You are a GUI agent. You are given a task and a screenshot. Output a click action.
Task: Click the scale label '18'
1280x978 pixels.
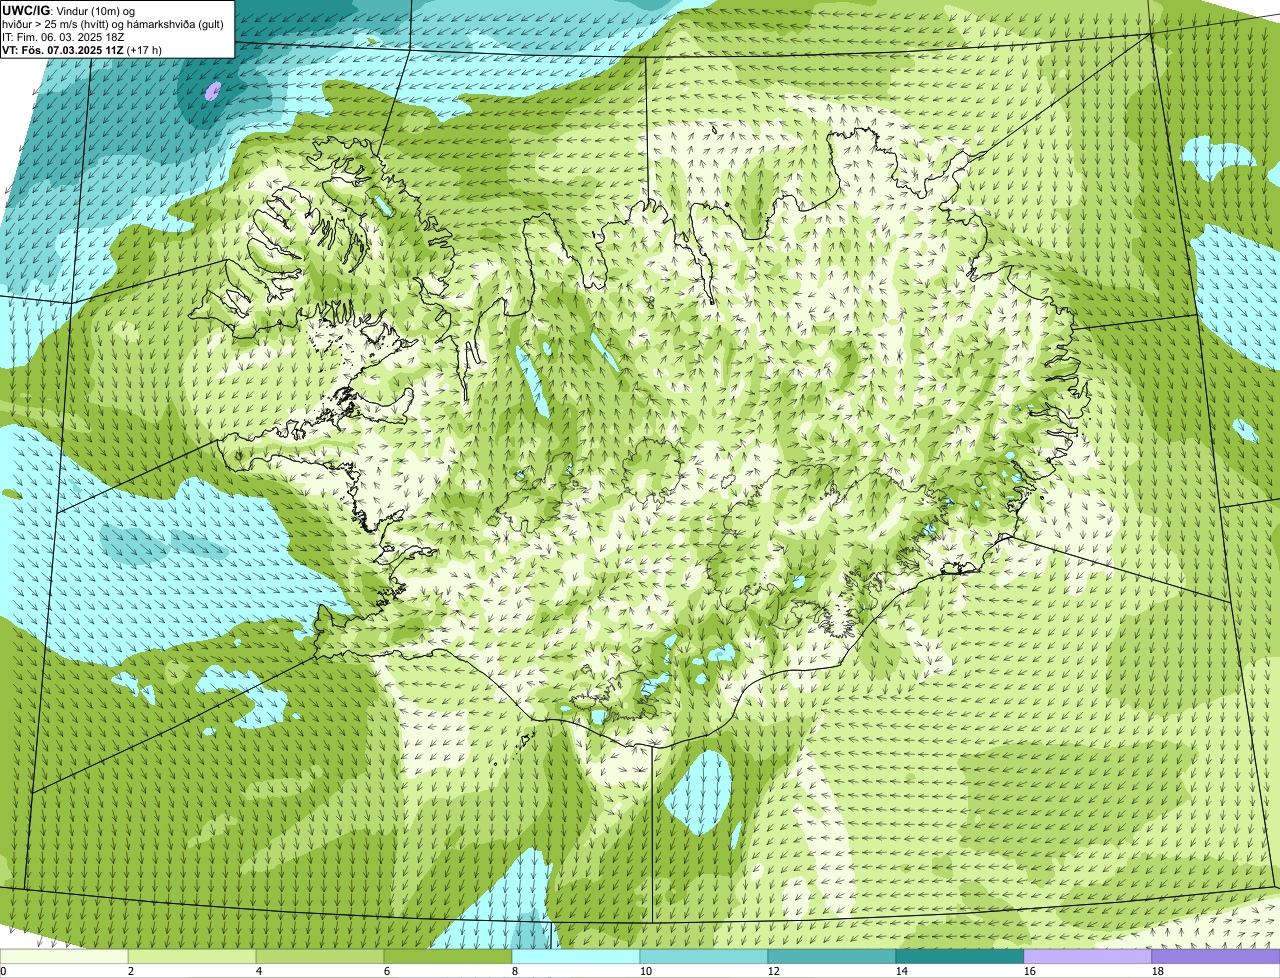1158,971
